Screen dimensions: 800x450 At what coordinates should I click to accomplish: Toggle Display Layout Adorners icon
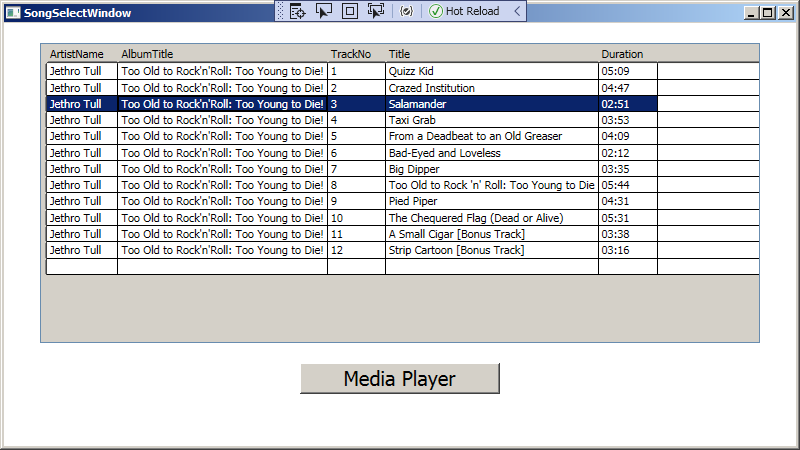click(349, 11)
